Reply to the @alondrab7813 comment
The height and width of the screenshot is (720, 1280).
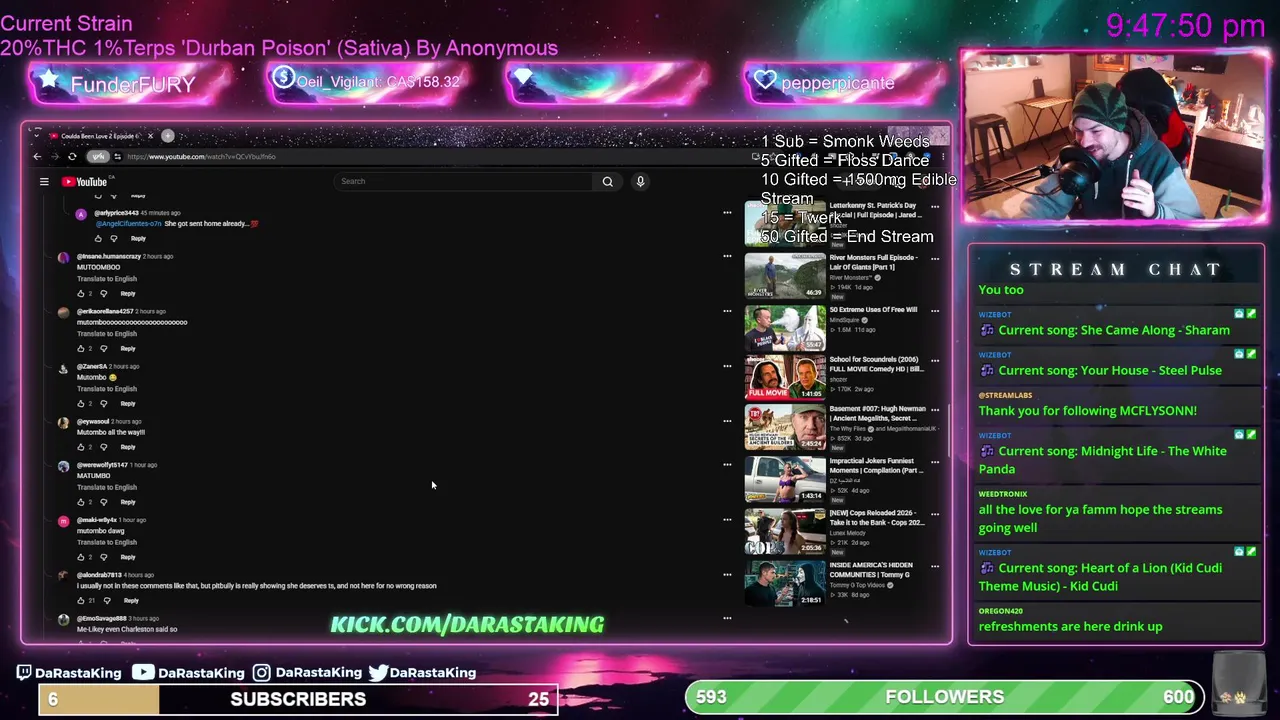(131, 601)
